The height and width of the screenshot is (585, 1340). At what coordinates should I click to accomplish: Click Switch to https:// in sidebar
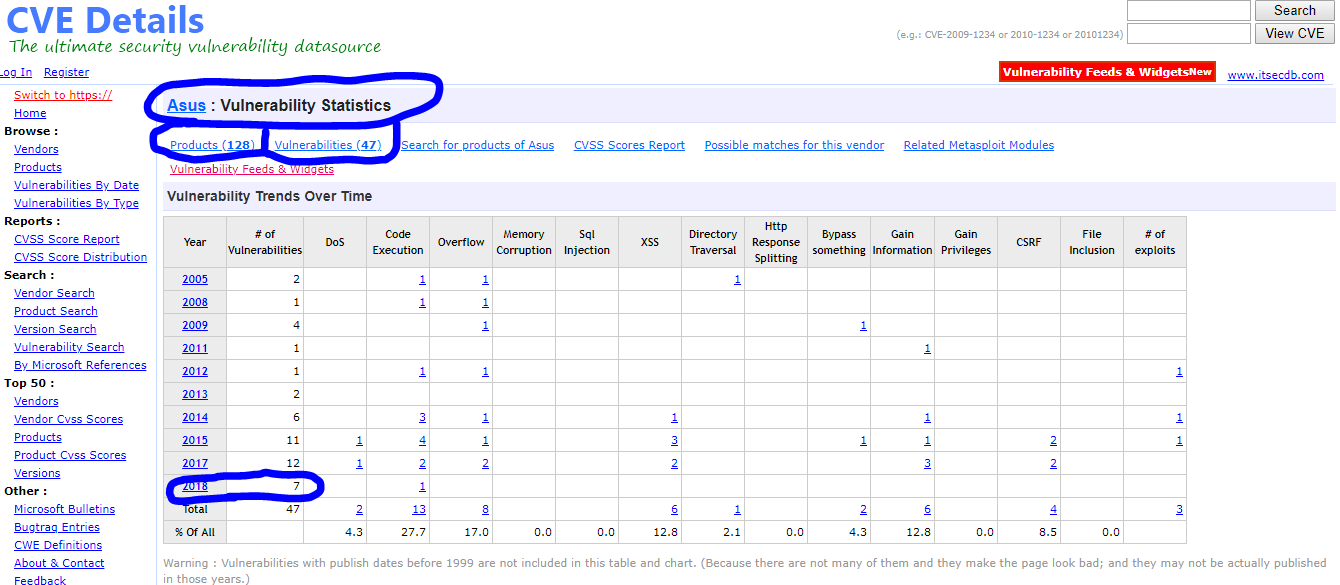pyautogui.click(x=63, y=95)
